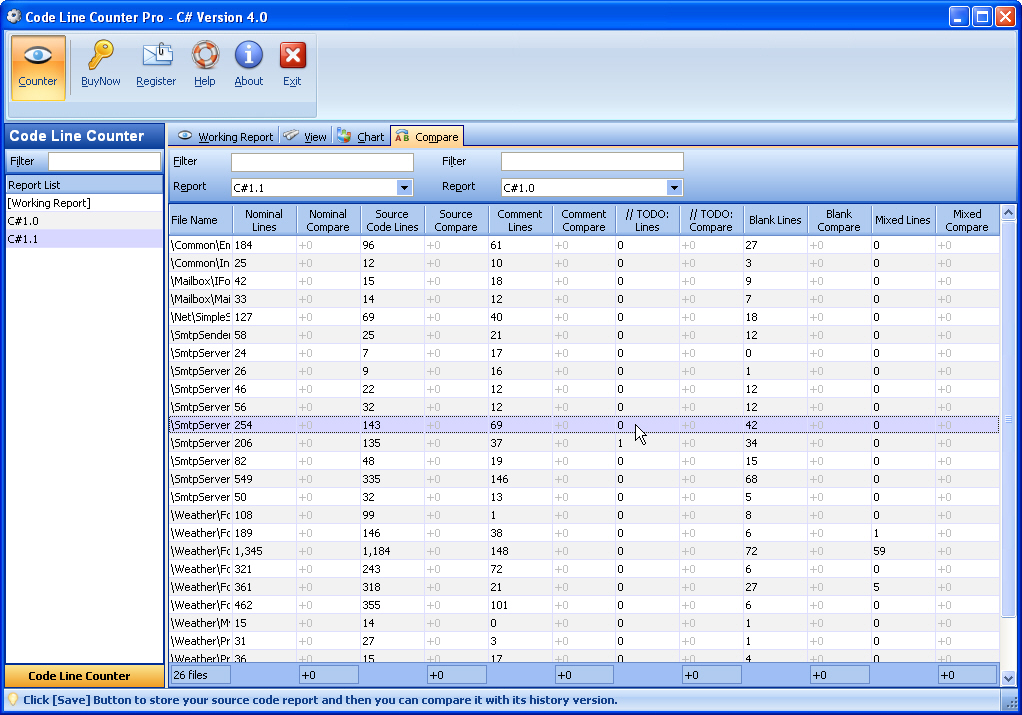
Task: Click the Register envelope icon
Action: 157,55
